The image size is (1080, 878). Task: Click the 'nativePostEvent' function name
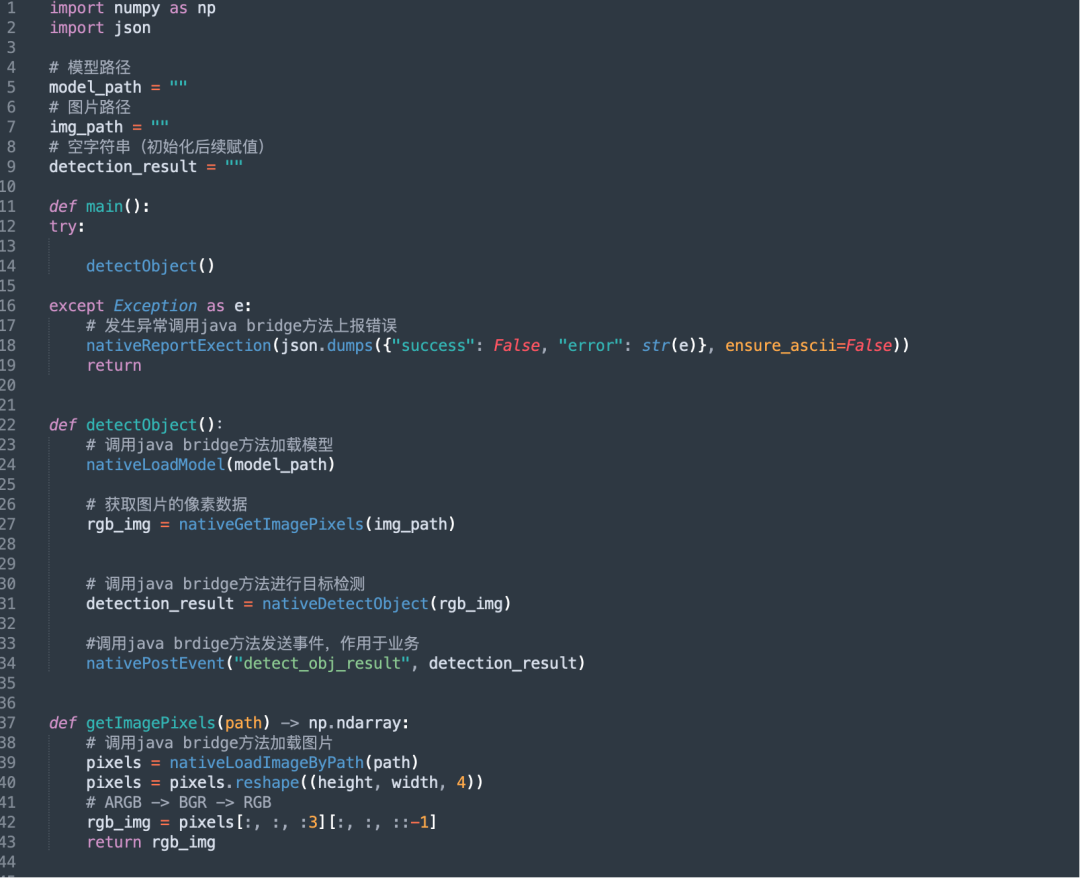pyautogui.click(x=156, y=663)
